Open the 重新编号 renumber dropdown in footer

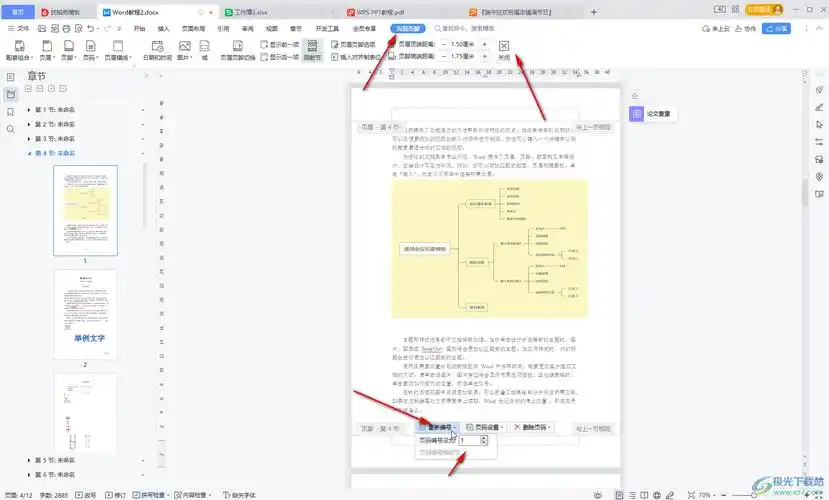pyautogui.click(x=438, y=427)
